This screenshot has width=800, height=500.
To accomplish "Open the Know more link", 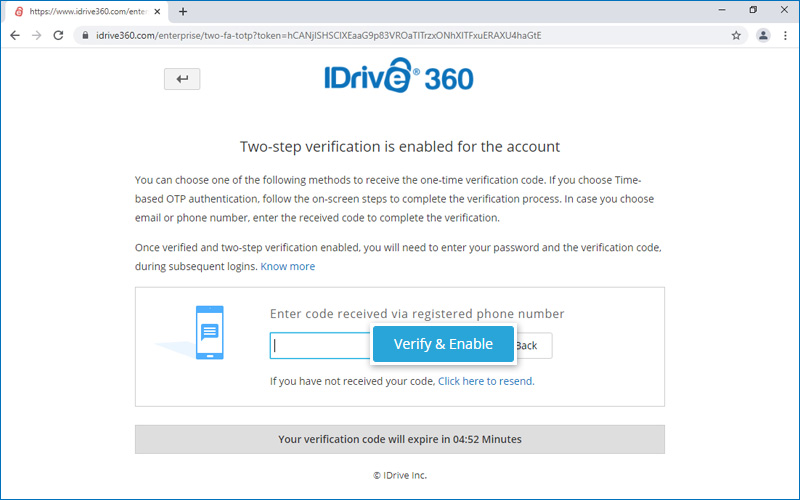I will (x=288, y=266).
